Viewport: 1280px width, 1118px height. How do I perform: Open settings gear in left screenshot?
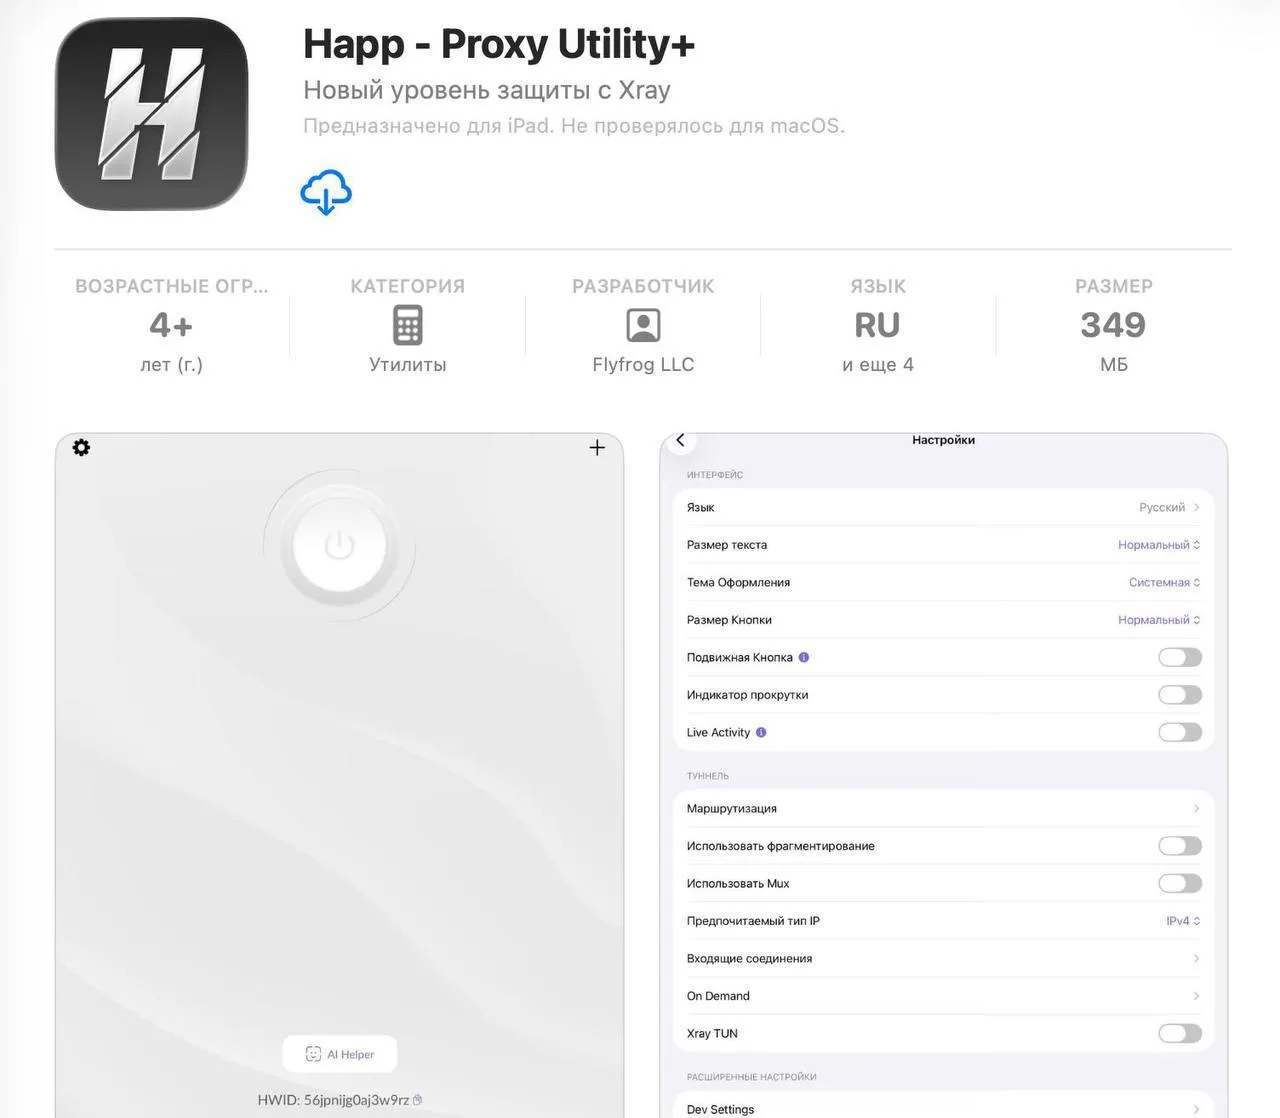click(x=82, y=447)
